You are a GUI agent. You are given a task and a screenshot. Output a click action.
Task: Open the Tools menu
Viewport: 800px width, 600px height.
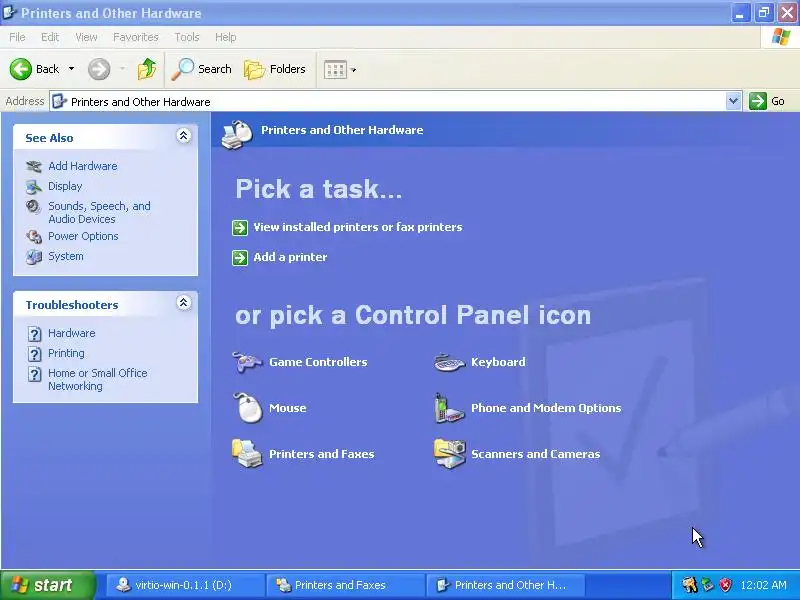(187, 37)
